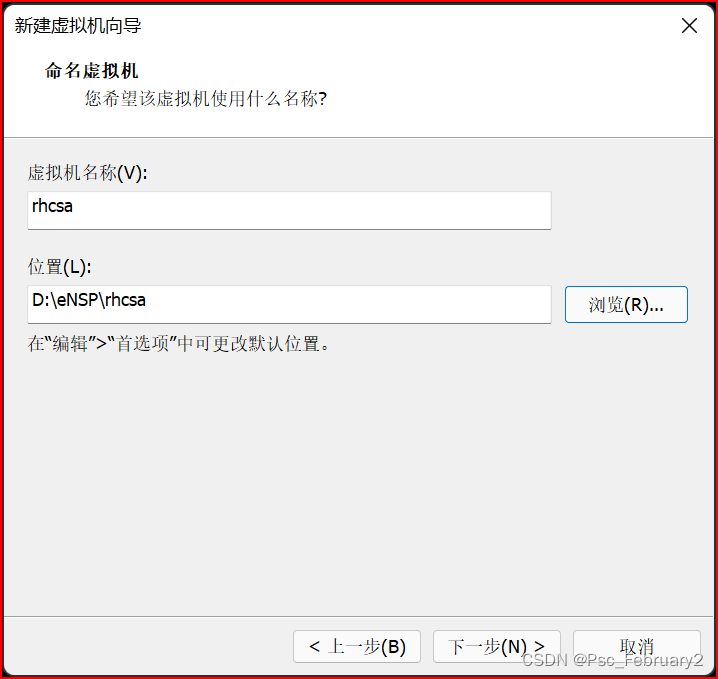The width and height of the screenshot is (718, 679).
Task: Click the text 您希望该虚拟机使用什么名称?
Action: (x=206, y=98)
